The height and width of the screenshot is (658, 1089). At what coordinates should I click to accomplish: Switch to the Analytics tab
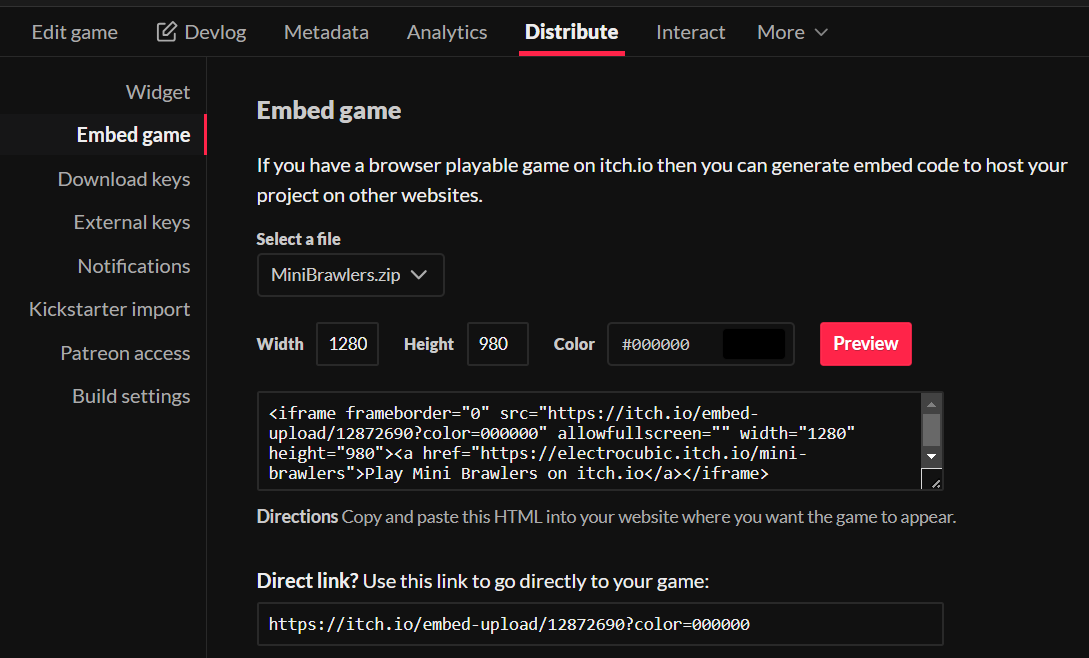click(x=447, y=32)
